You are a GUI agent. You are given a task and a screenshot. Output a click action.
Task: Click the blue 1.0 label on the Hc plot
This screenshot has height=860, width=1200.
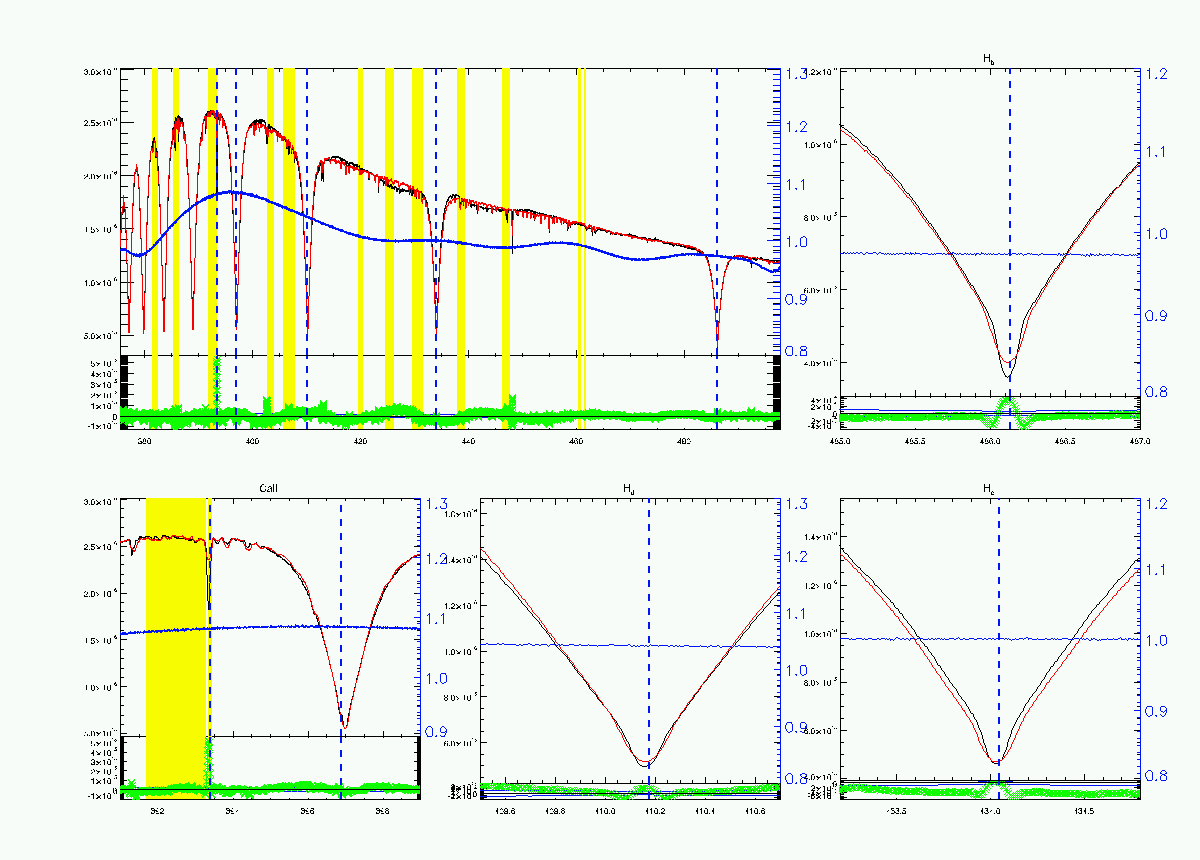point(1156,640)
